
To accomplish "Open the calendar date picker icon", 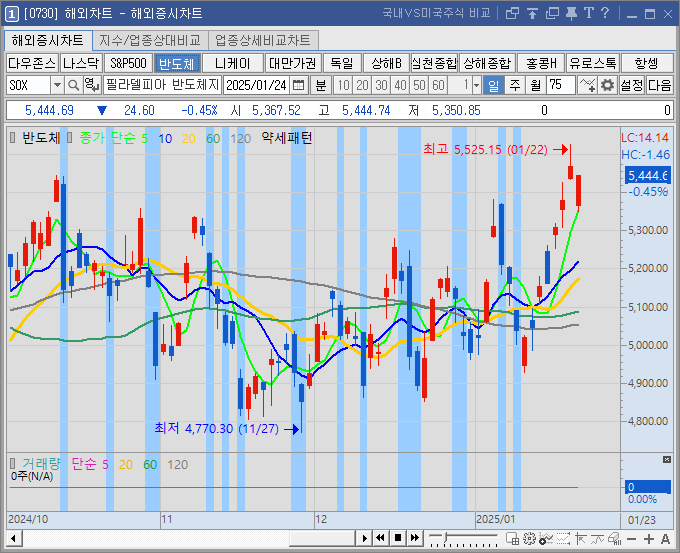I will [x=298, y=85].
